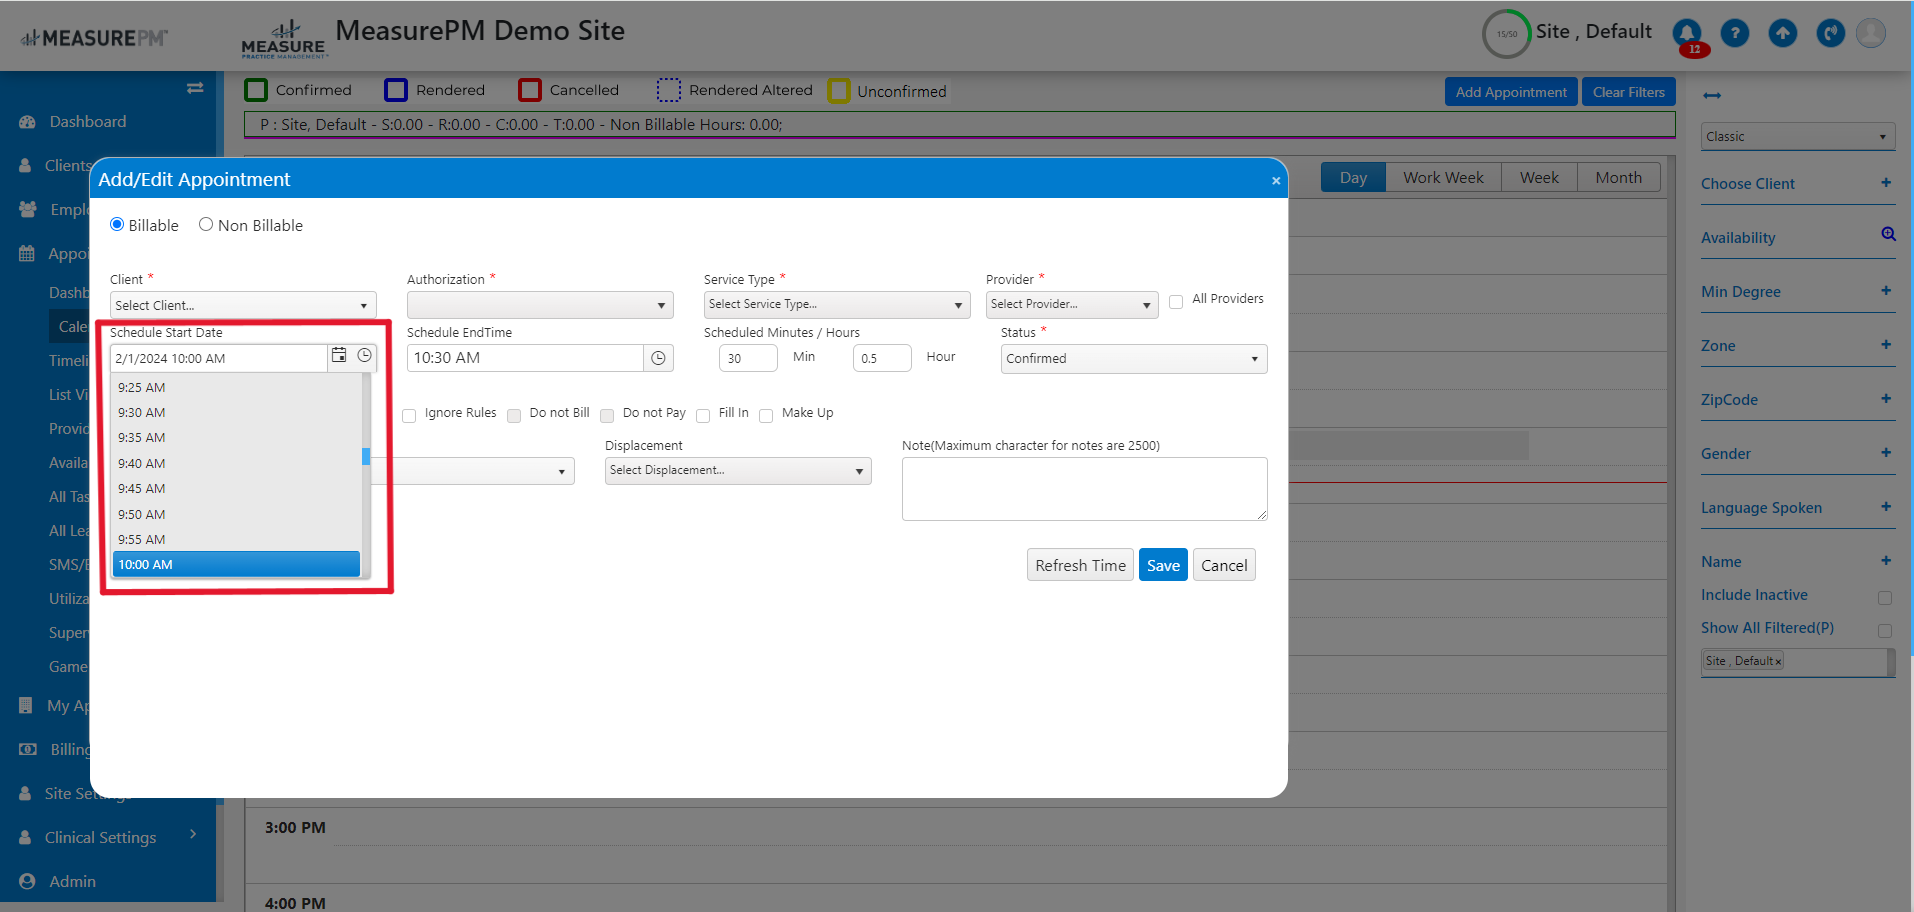Click the Clear Filters button
The height and width of the screenshot is (912, 1914).
click(1628, 92)
